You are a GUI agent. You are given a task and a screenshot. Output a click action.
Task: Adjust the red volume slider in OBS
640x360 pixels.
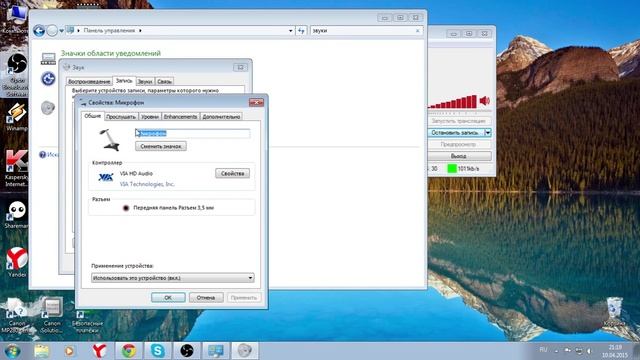(x=453, y=102)
